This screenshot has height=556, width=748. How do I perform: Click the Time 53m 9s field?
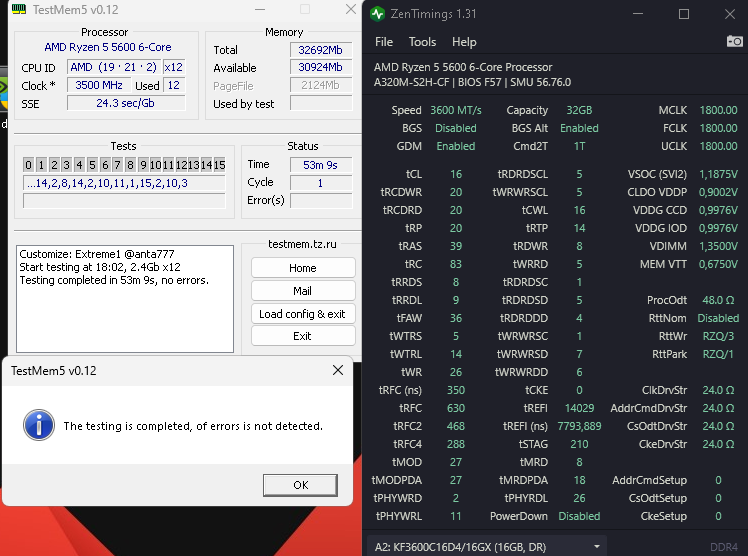click(x=321, y=165)
